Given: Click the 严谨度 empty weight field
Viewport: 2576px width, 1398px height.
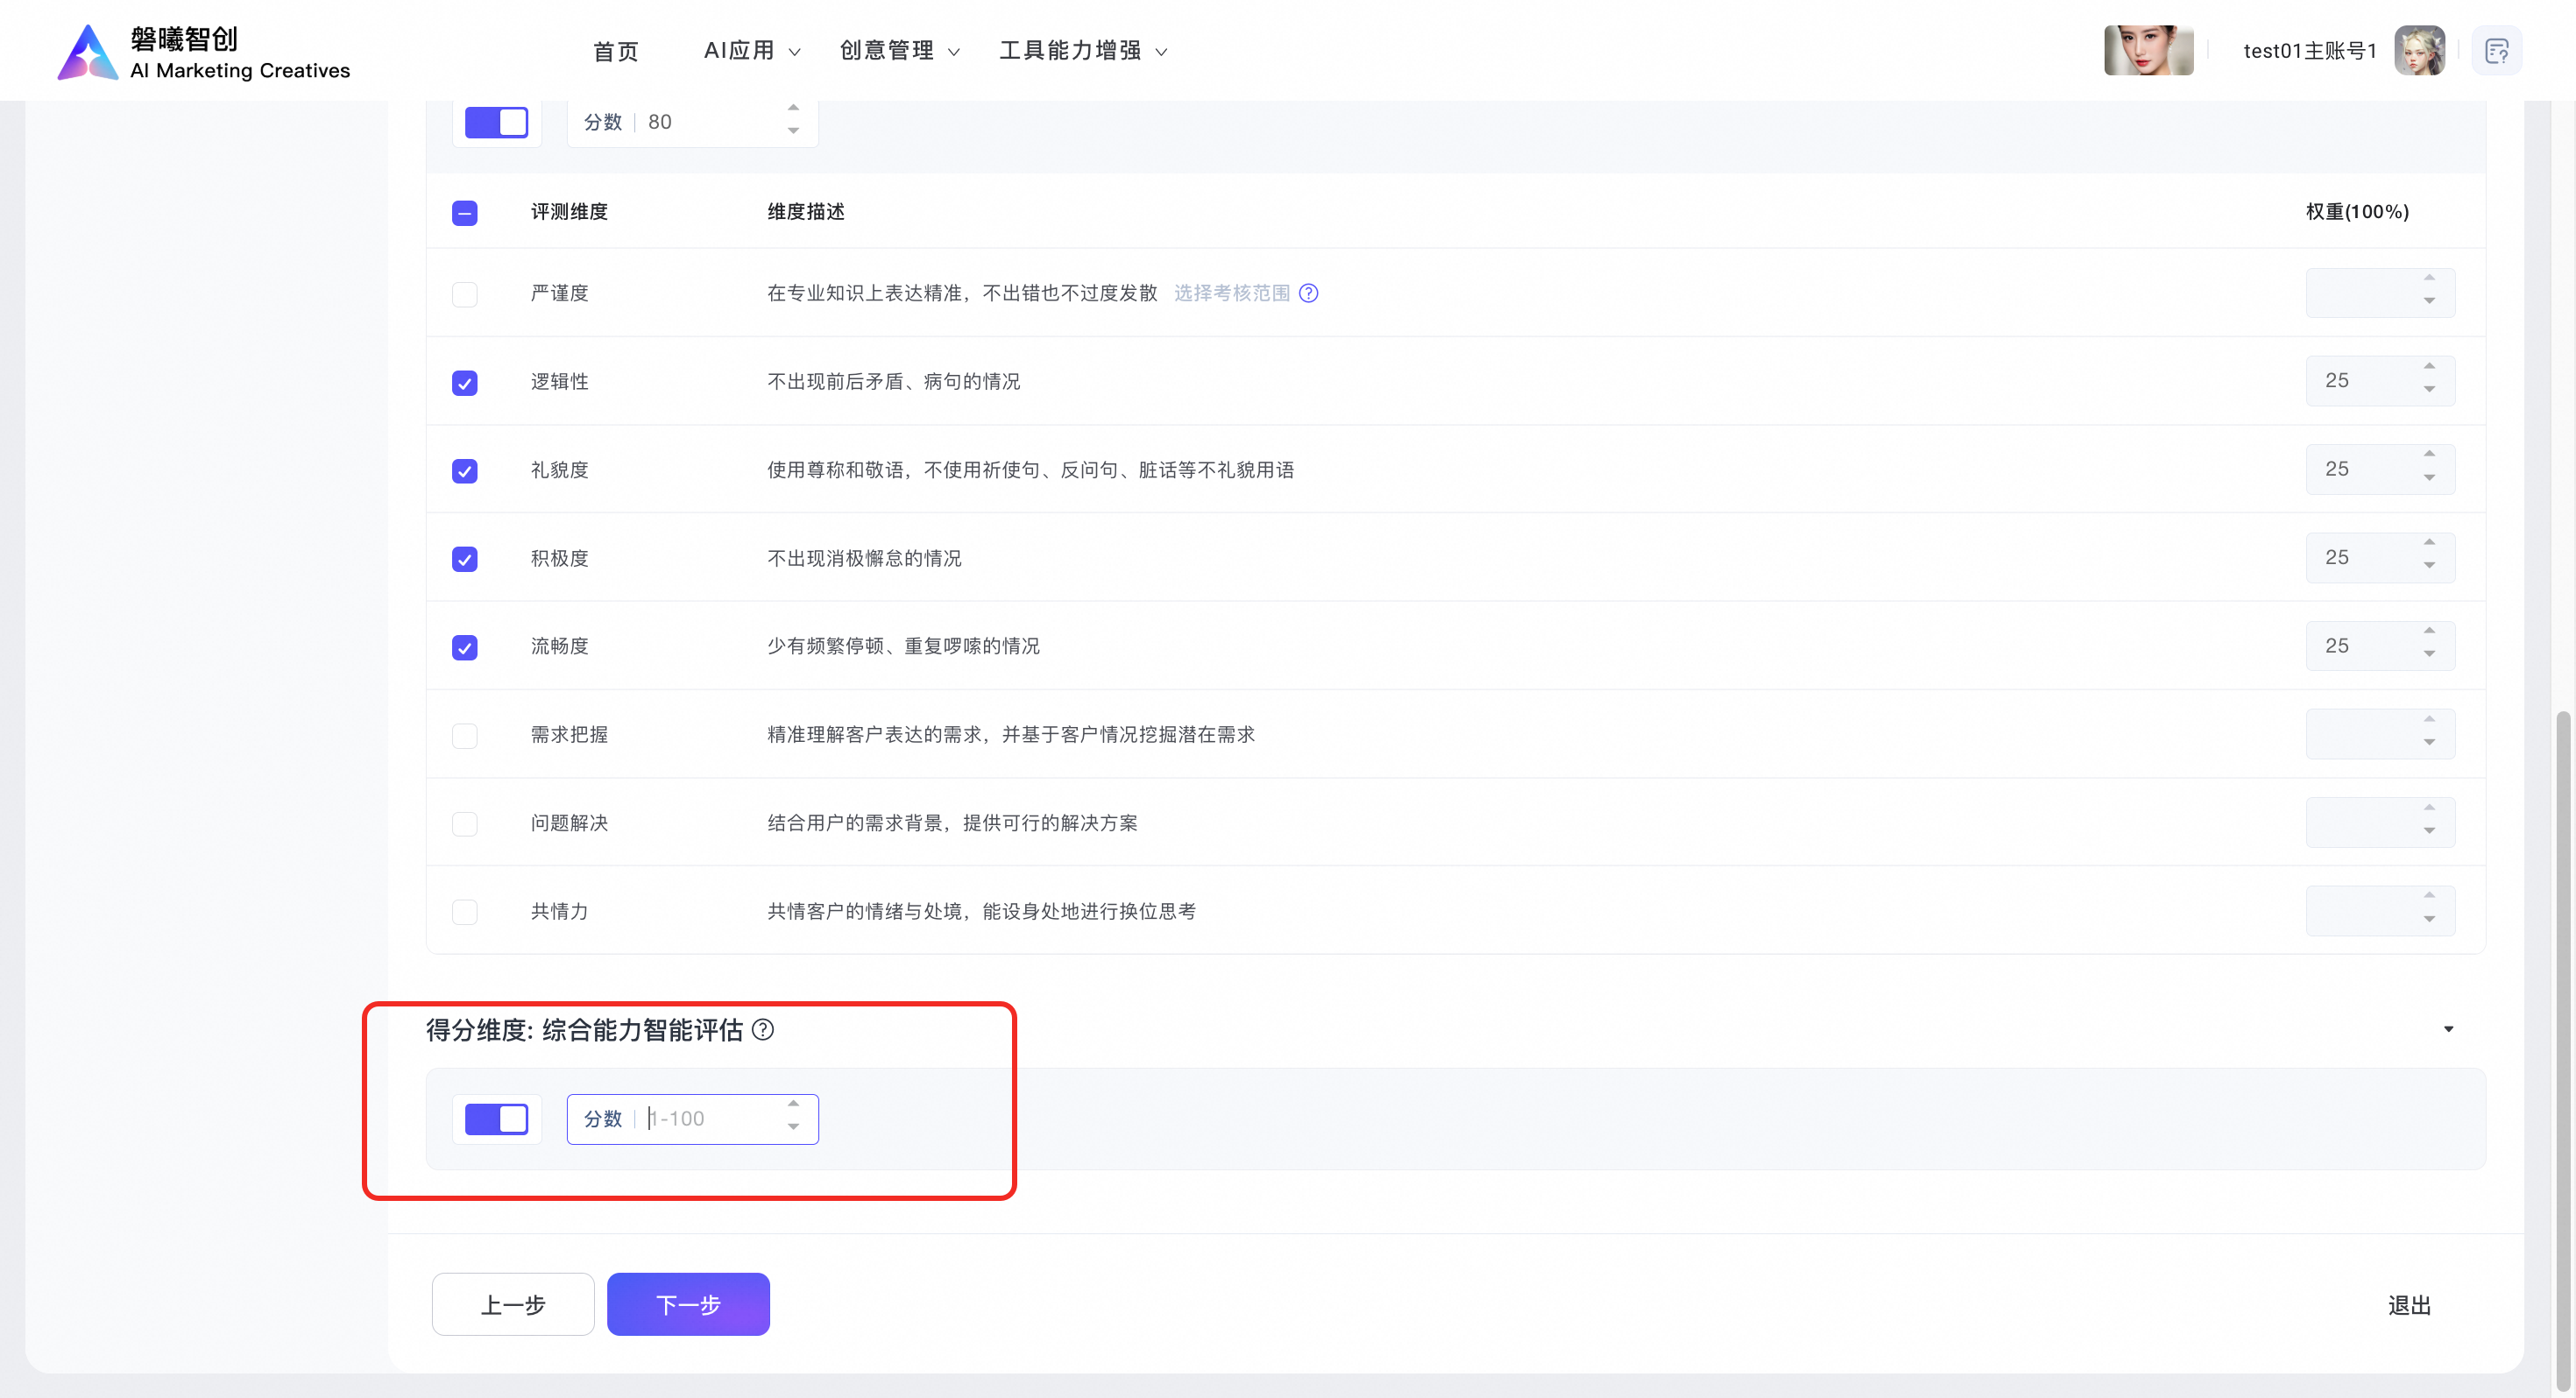Looking at the screenshot, I should (x=2380, y=293).
